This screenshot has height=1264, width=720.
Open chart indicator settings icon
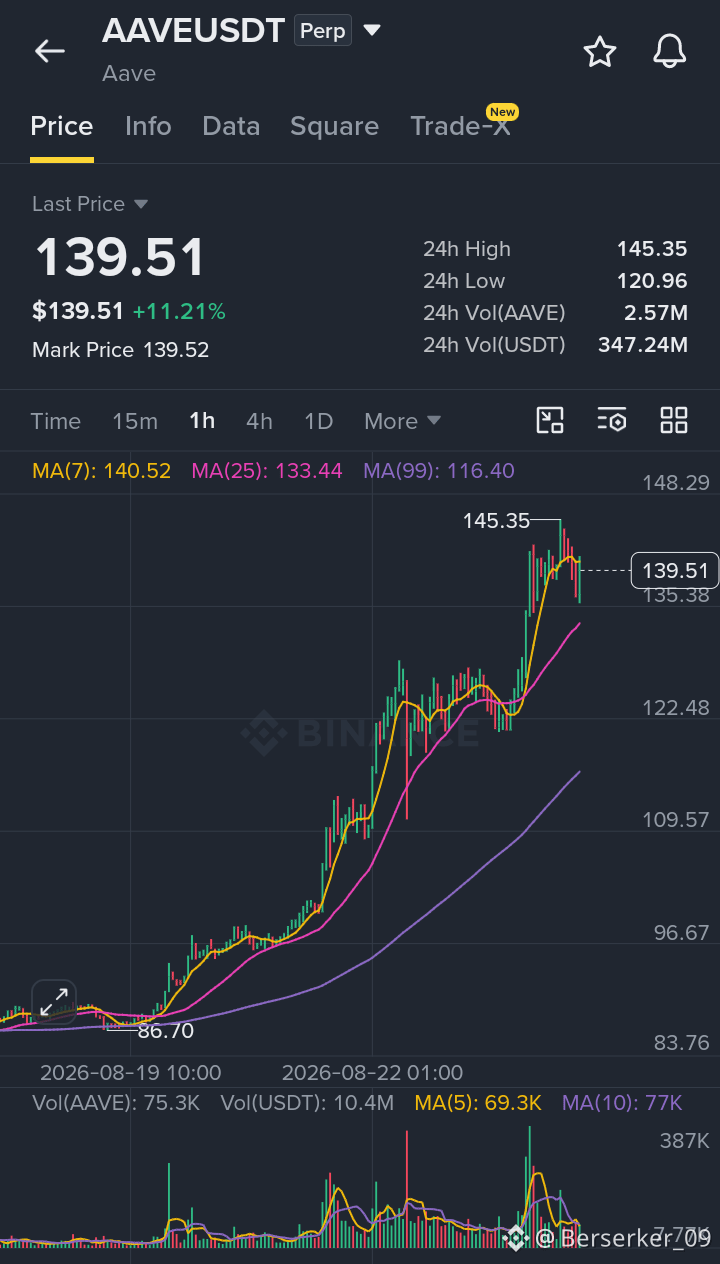612,420
